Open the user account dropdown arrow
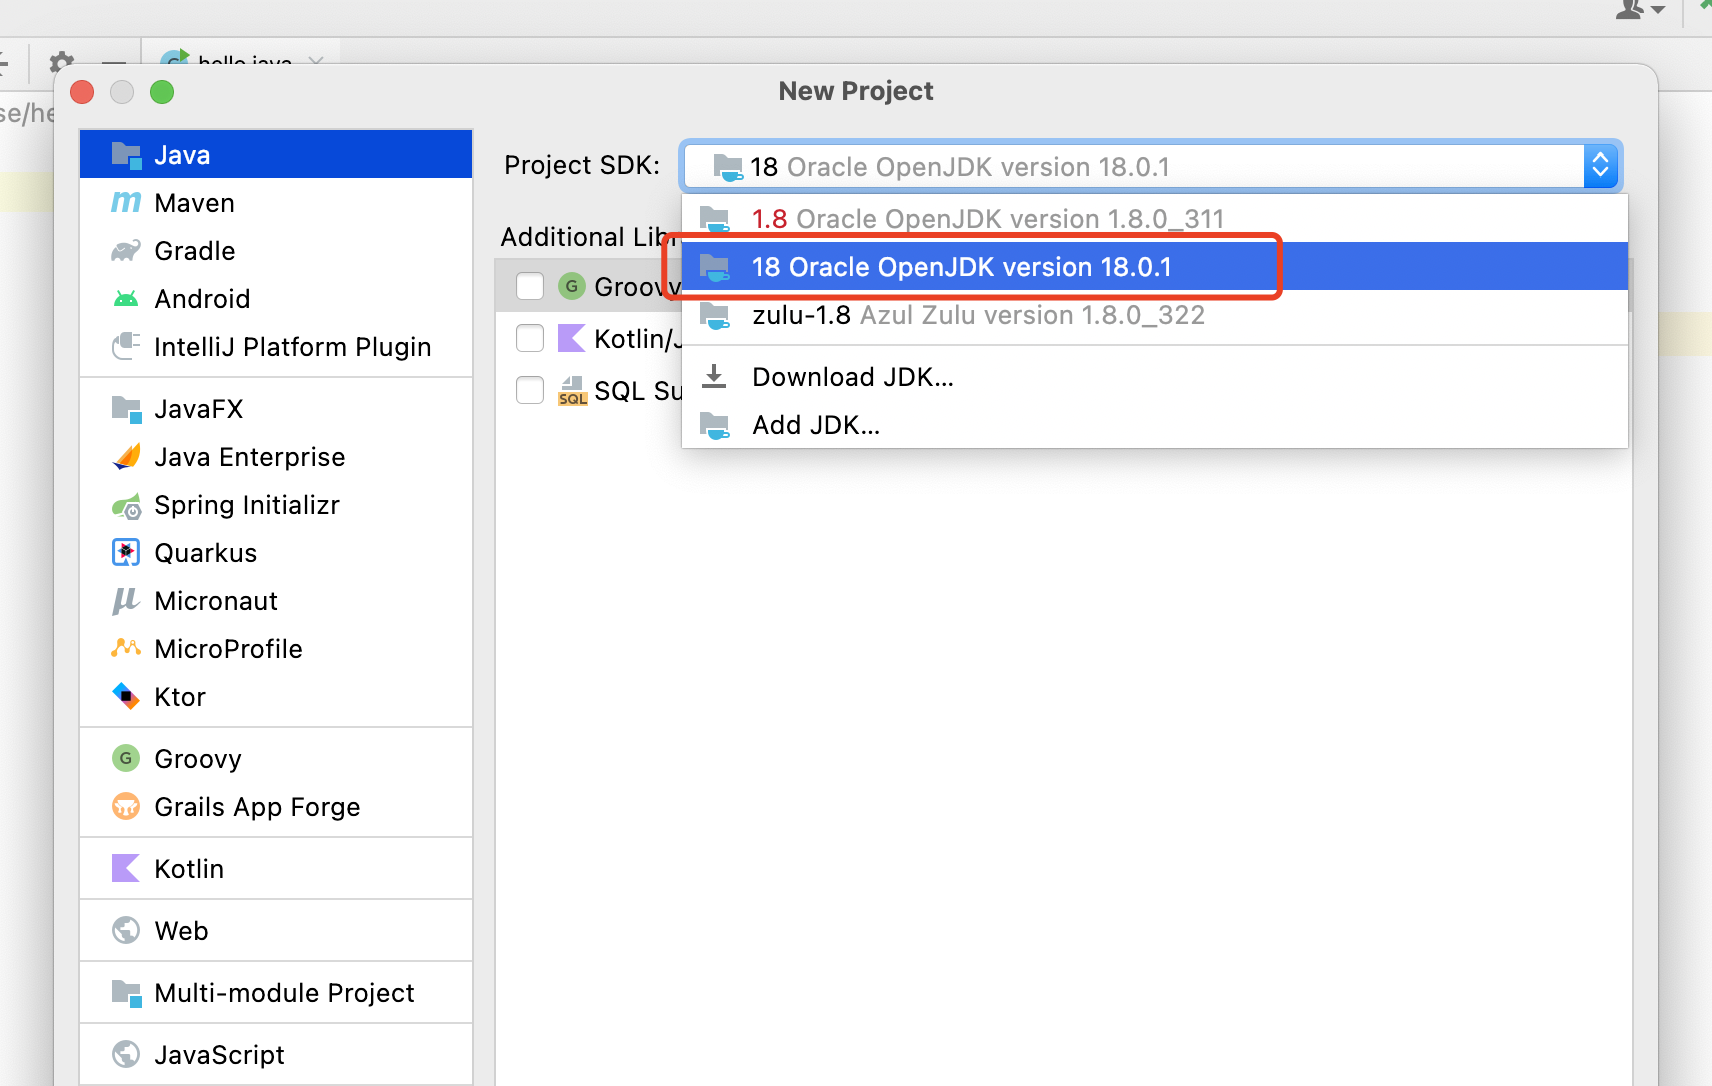This screenshot has width=1712, height=1086. [x=1658, y=10]
